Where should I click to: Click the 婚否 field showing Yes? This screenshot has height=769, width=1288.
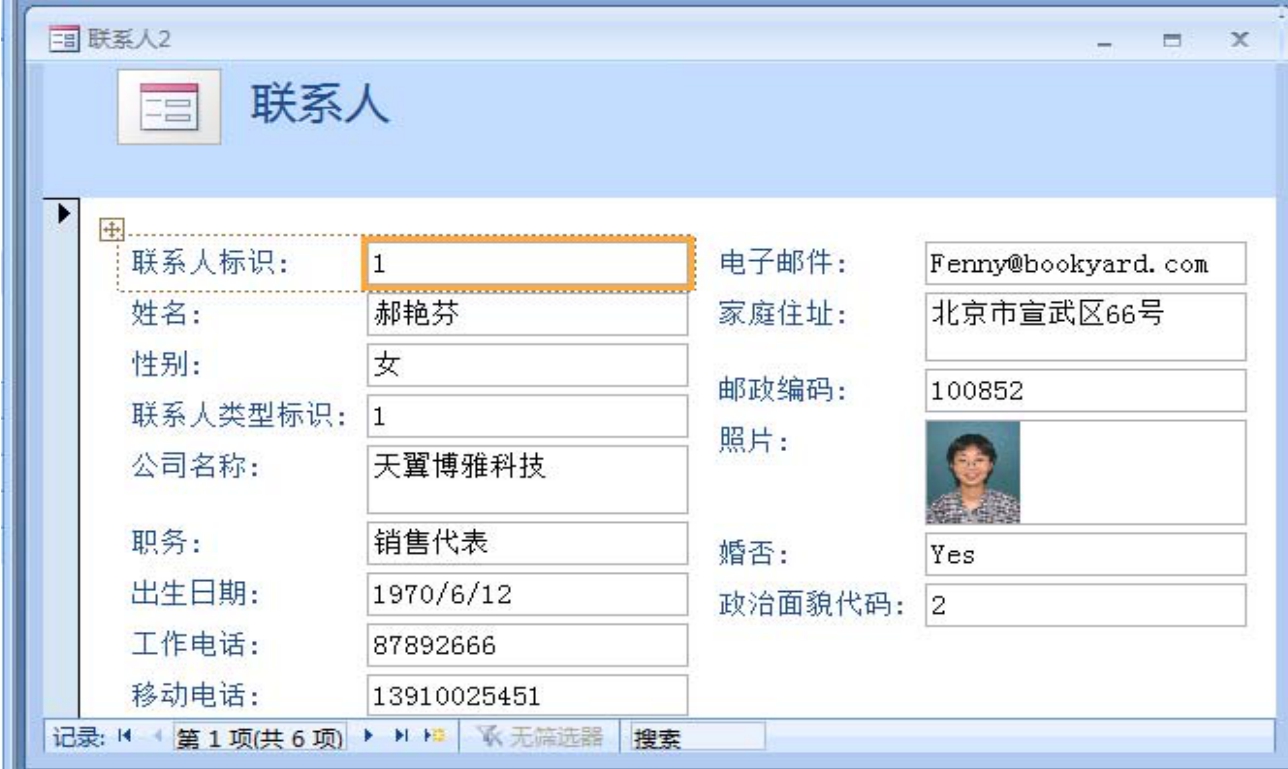(1085, 554)
